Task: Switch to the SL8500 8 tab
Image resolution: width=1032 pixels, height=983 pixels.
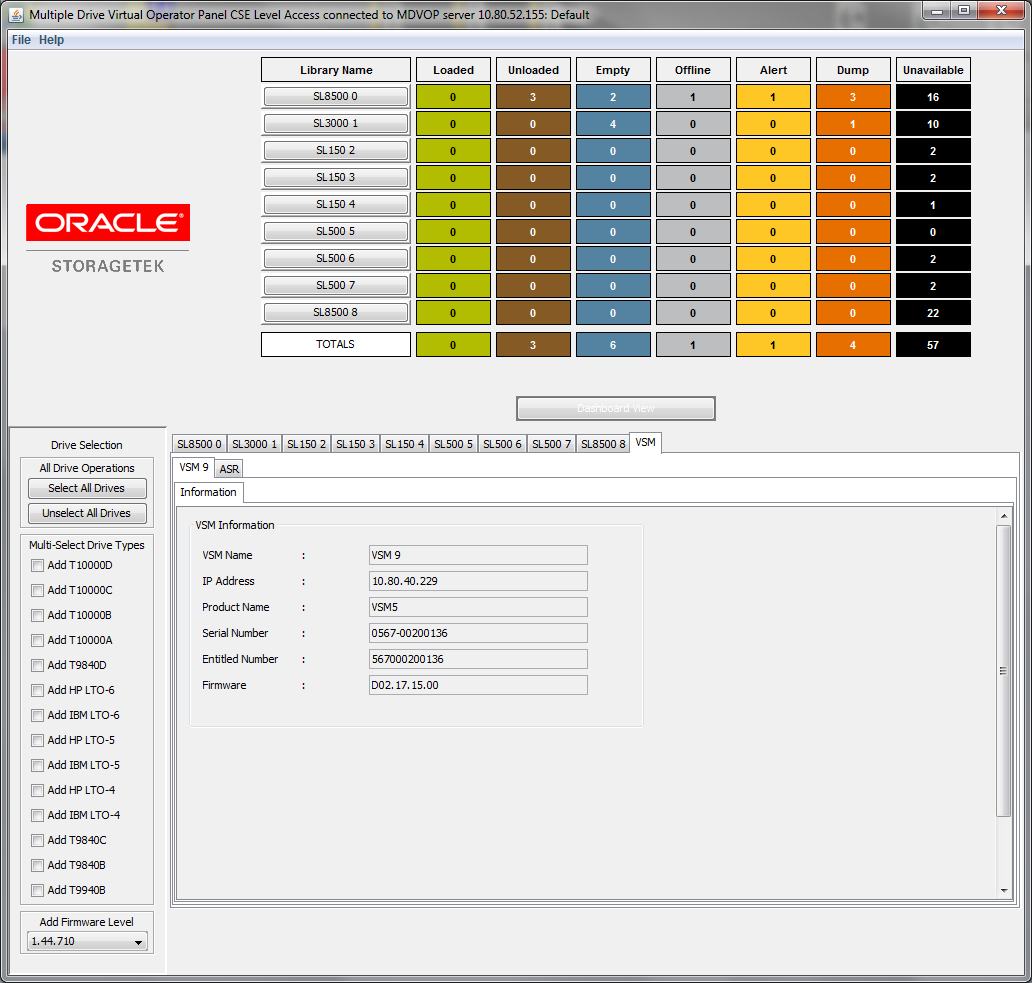Action: [603, 444]
